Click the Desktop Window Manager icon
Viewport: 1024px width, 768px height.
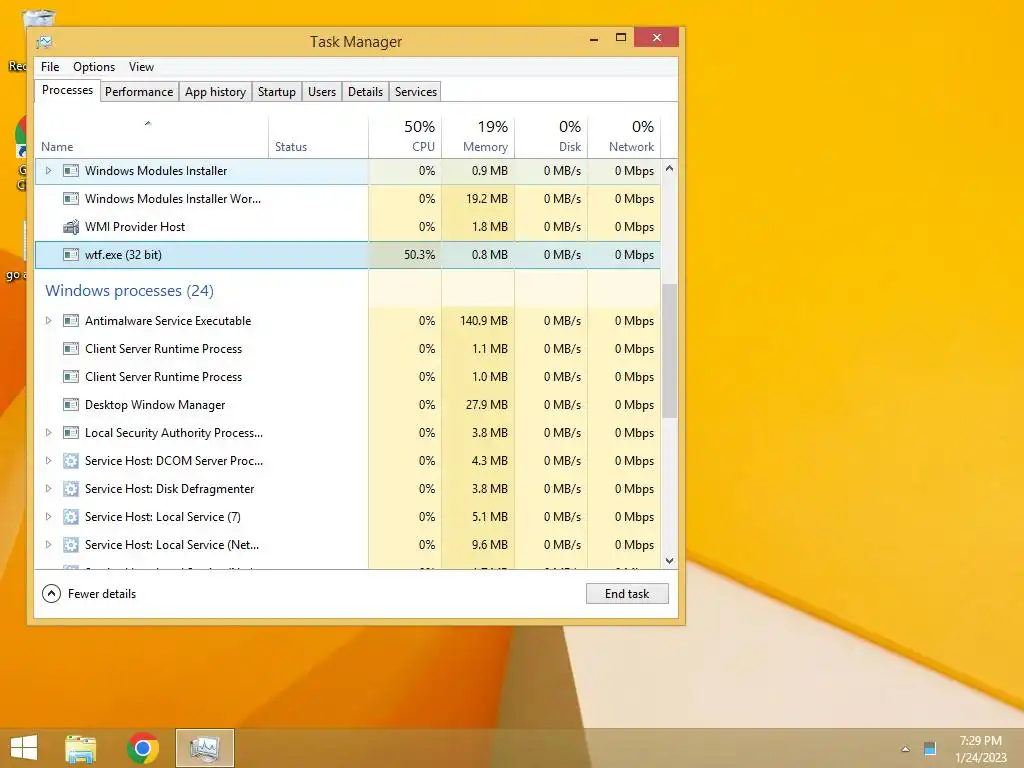tap(71, 405)
